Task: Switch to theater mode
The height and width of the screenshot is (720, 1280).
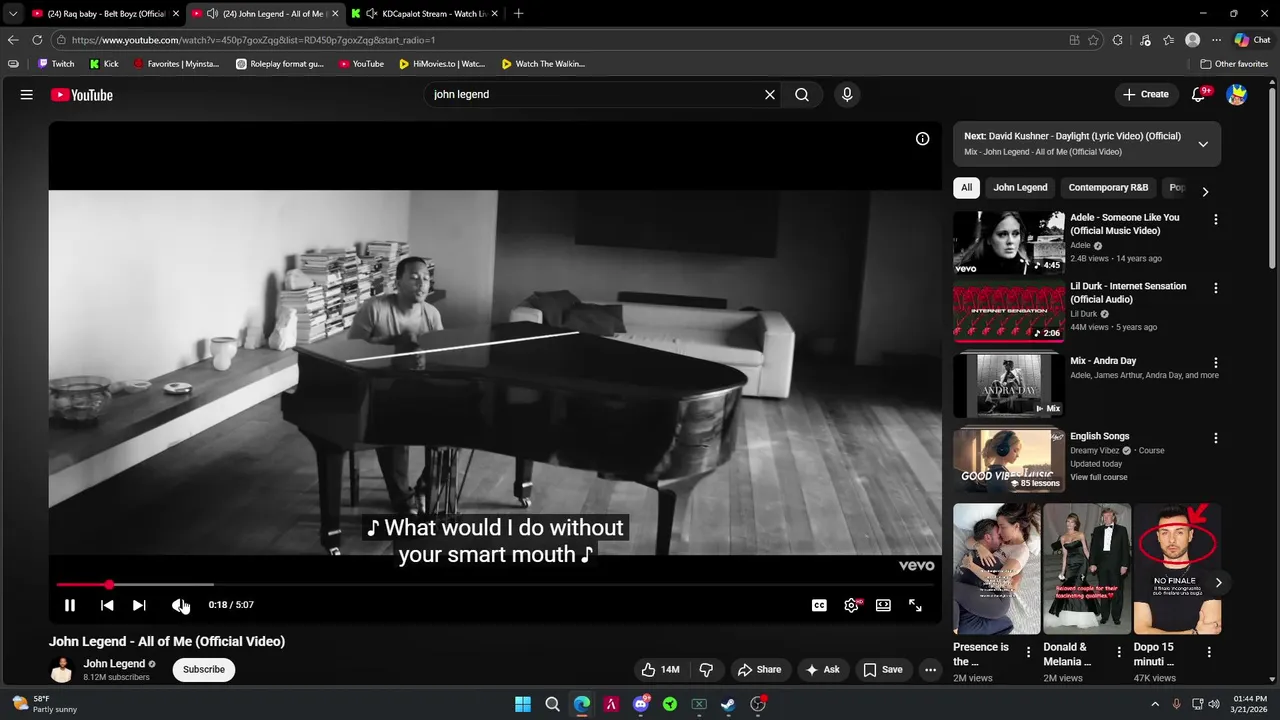Action: [883, 605]
